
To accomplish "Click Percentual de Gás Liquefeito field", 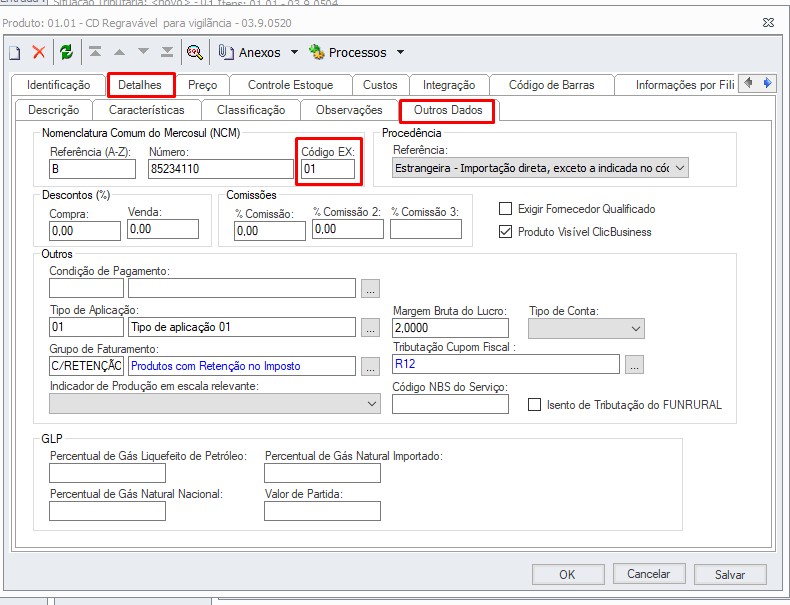I will 107,473.
